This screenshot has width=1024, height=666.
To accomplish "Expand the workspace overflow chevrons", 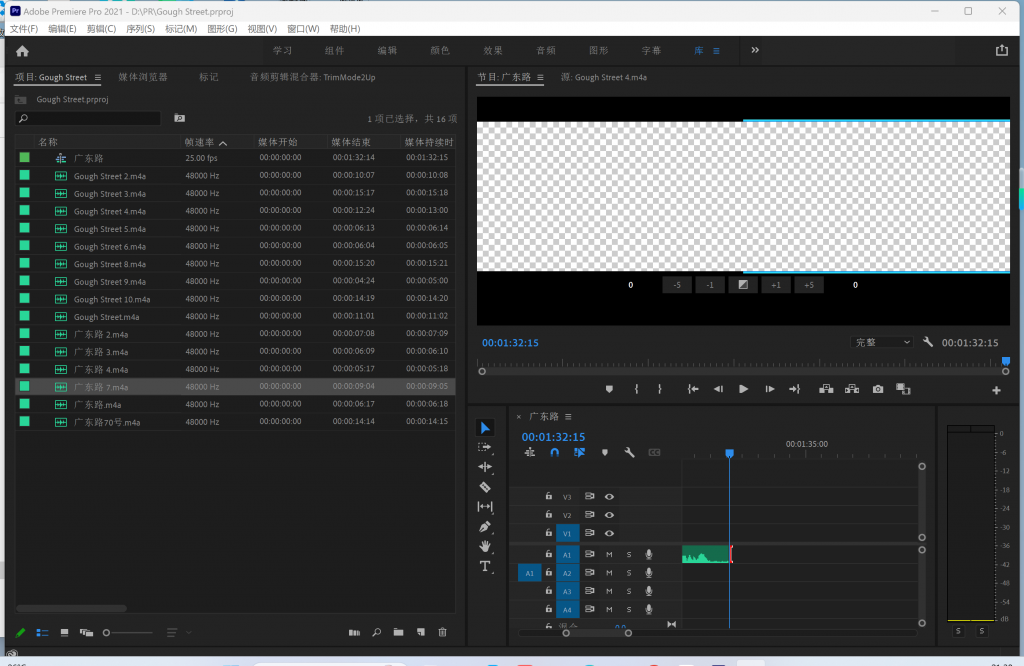I will (755, 50).
